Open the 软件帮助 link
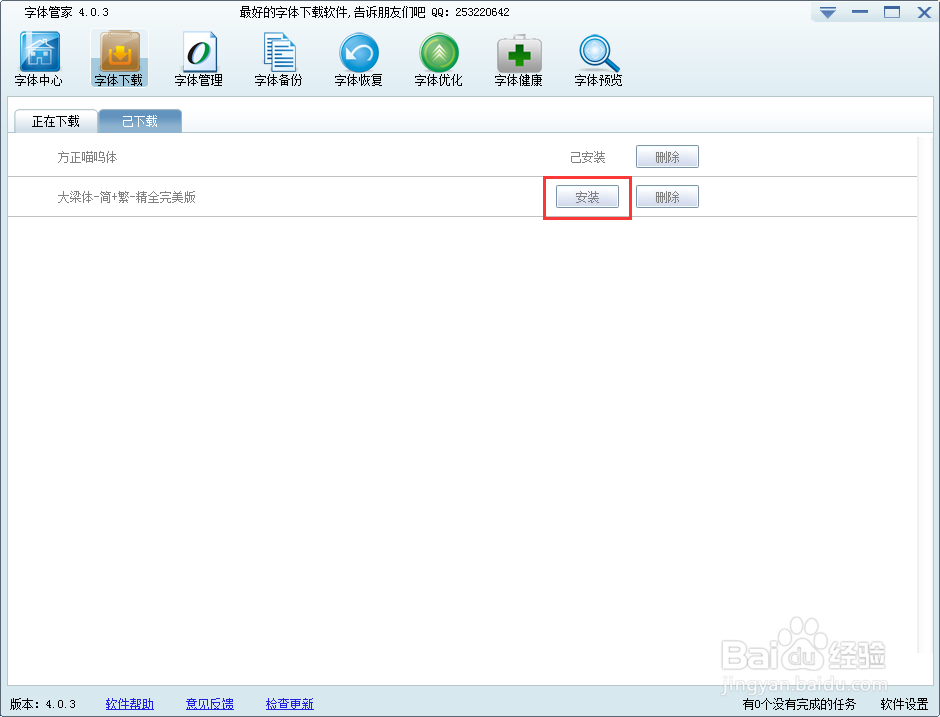940x717 pixels. click(x=129, y=704)
